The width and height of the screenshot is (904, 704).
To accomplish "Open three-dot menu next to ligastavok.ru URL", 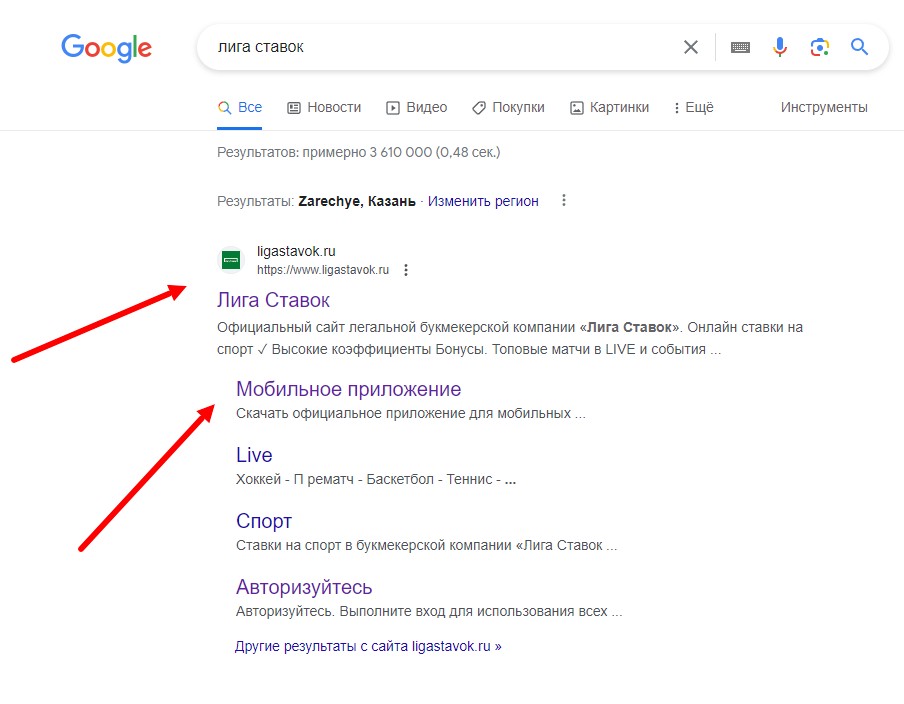I will pos(406,270).
